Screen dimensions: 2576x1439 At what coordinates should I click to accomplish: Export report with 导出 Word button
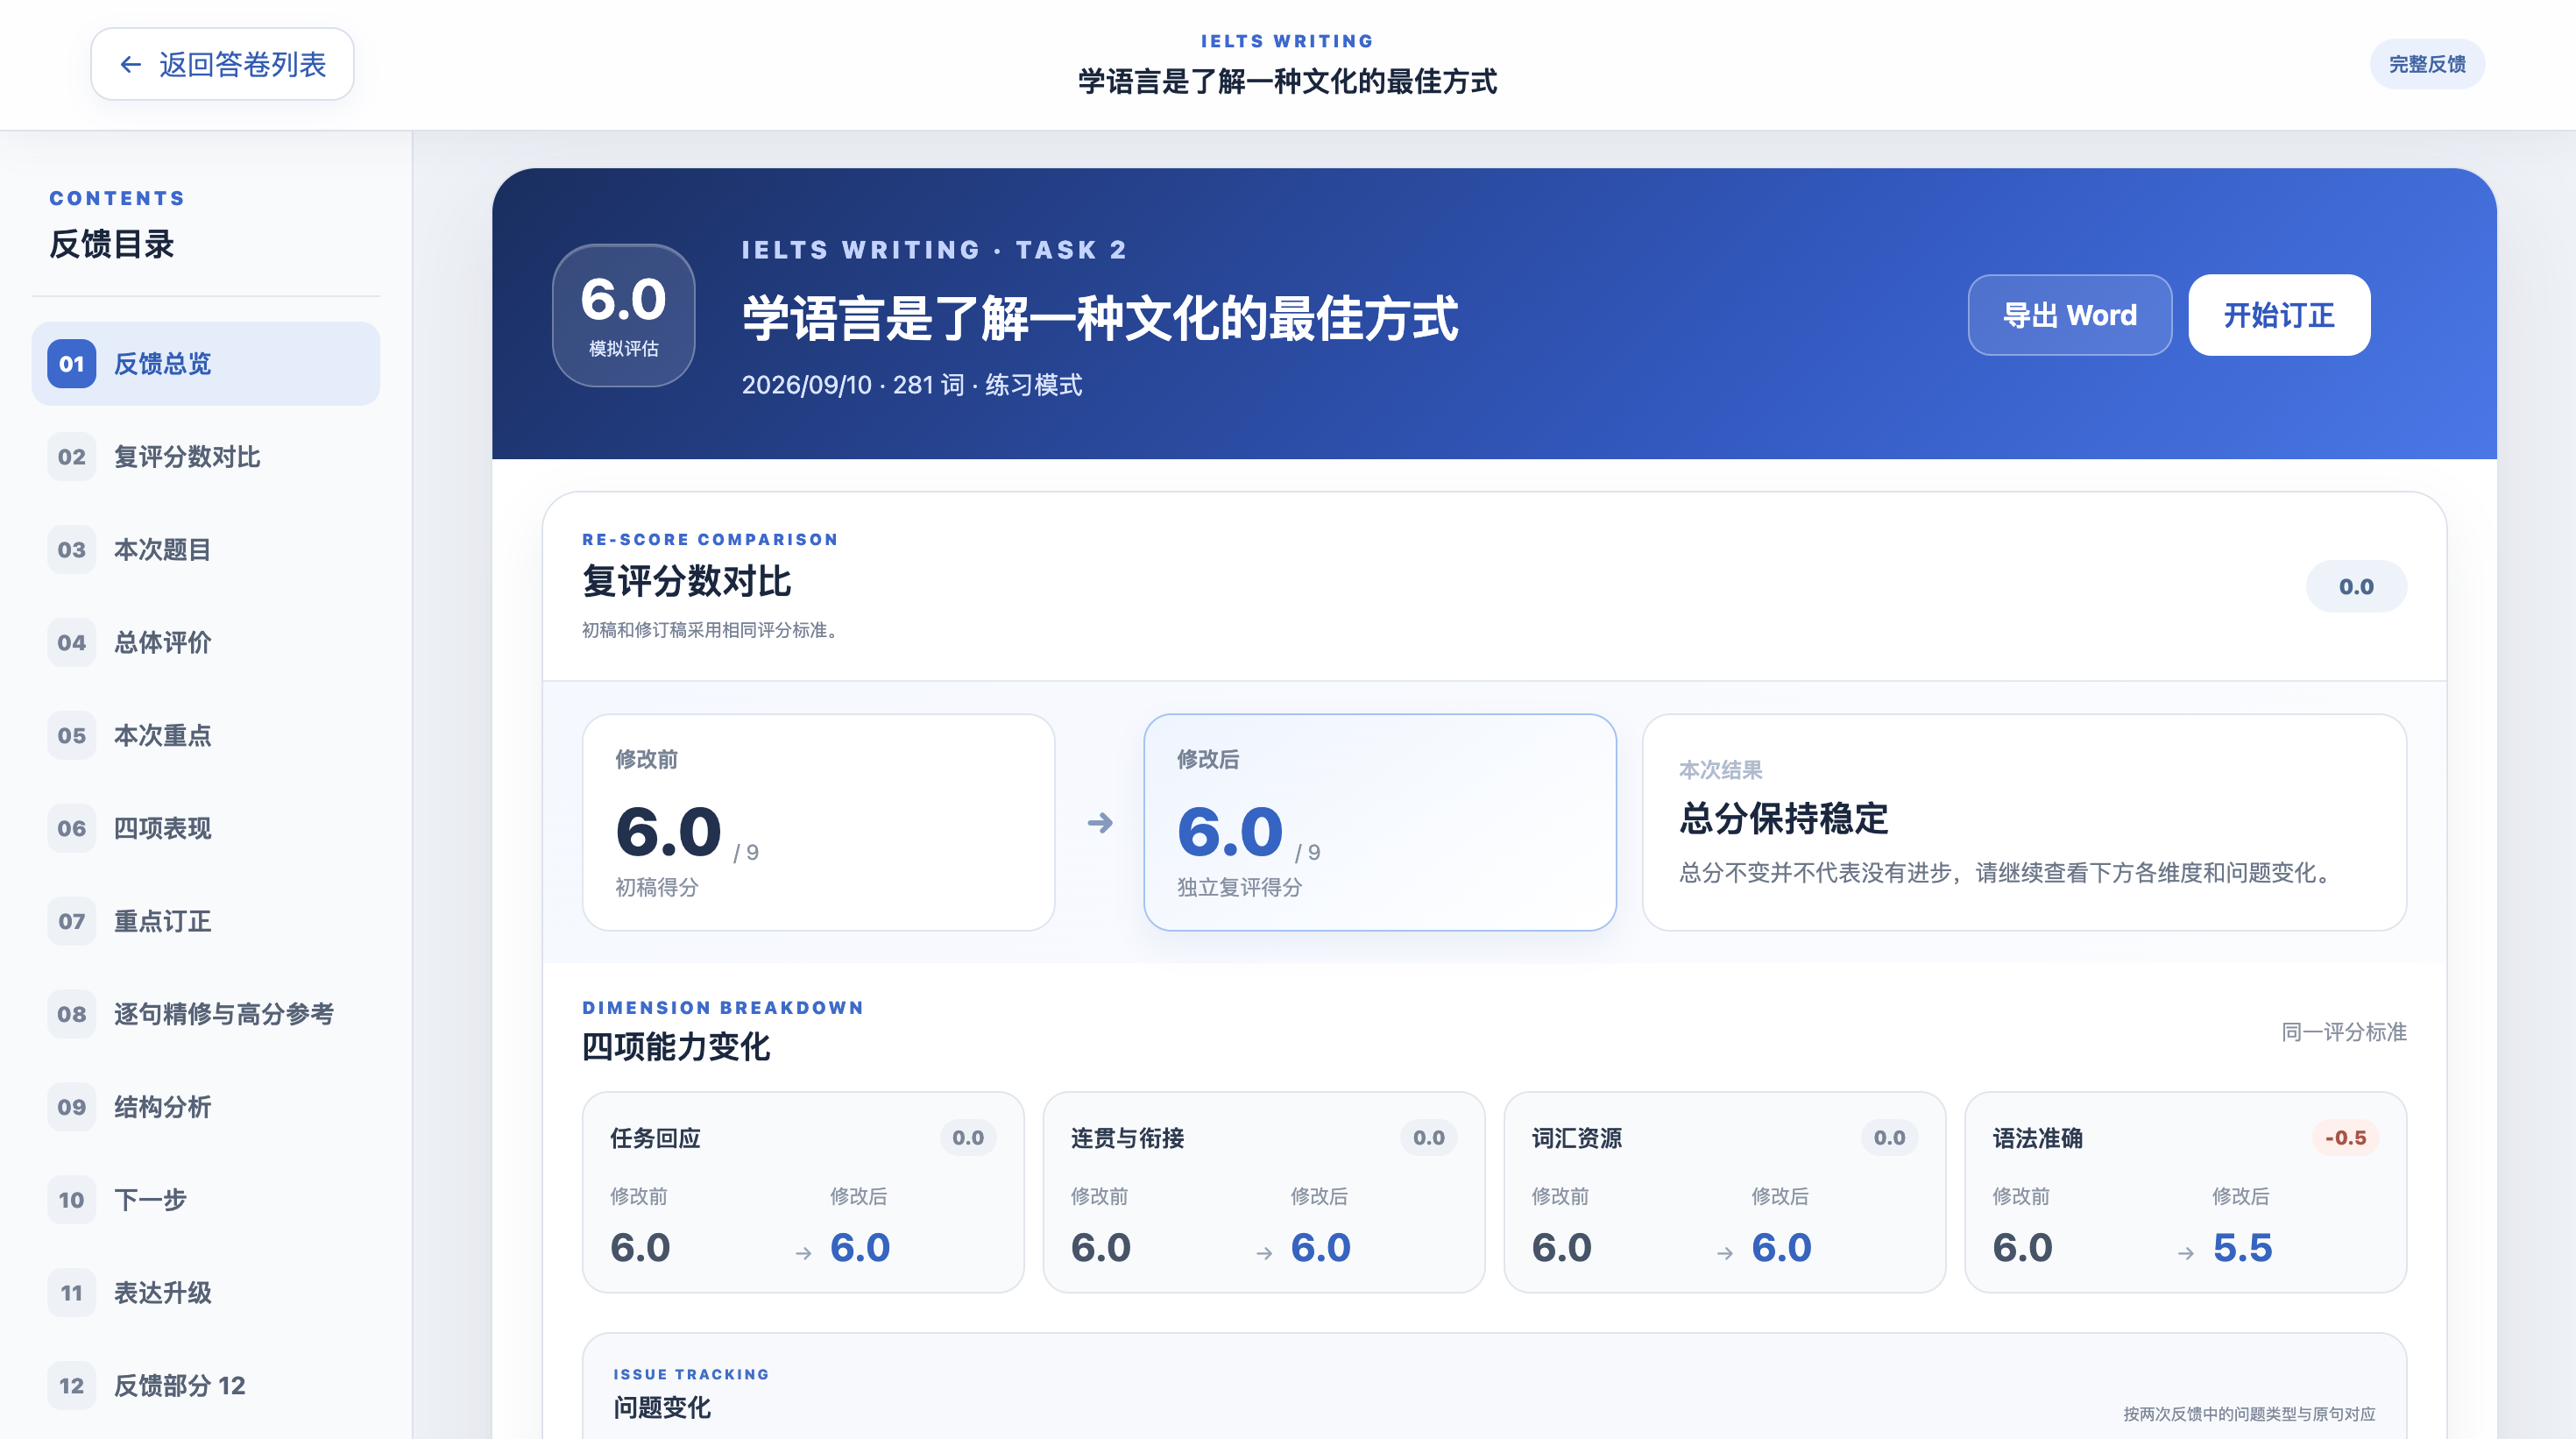click(2069, 315)
